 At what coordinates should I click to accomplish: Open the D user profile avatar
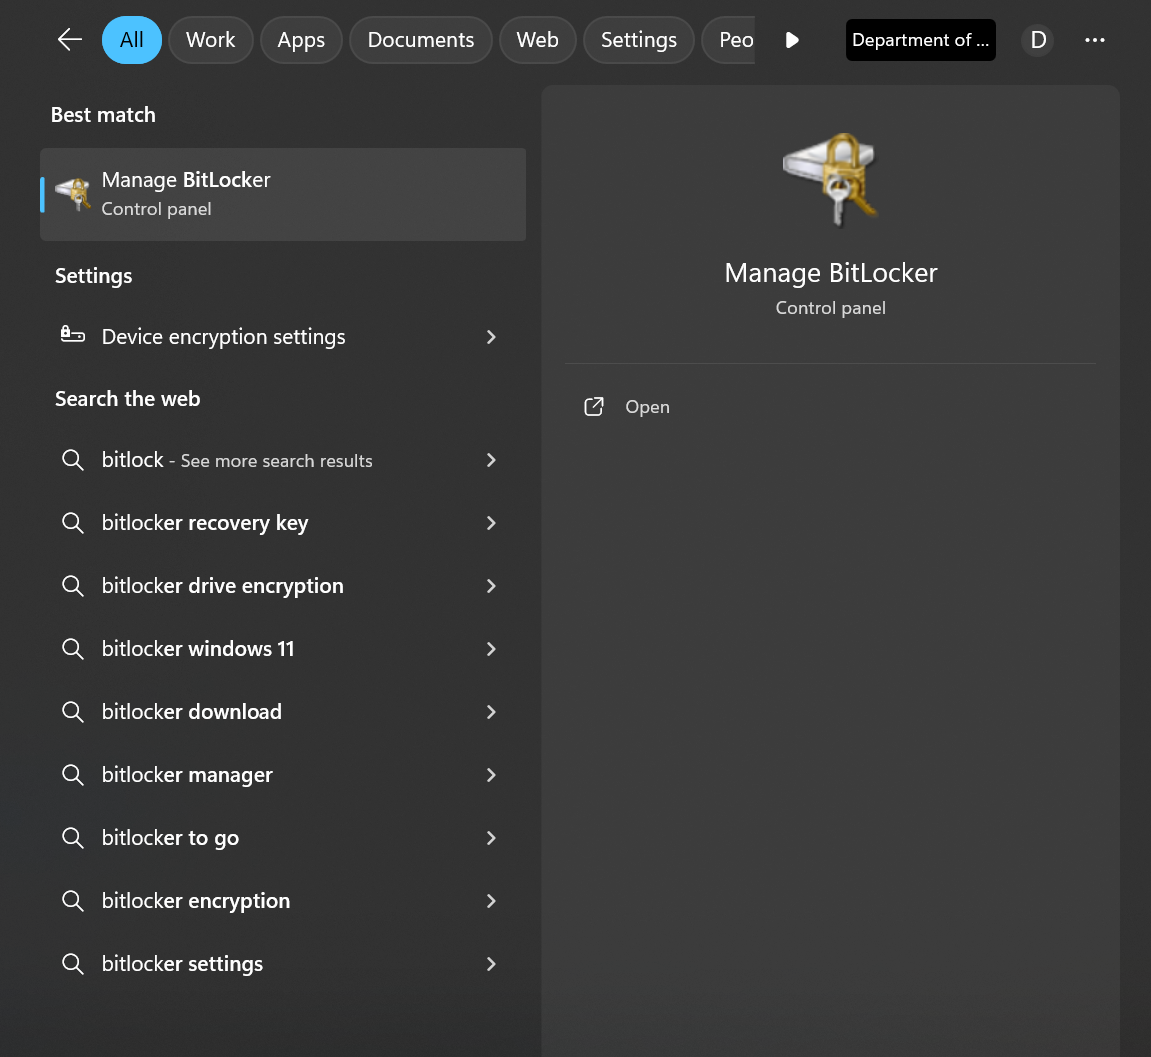[1038, 40]
